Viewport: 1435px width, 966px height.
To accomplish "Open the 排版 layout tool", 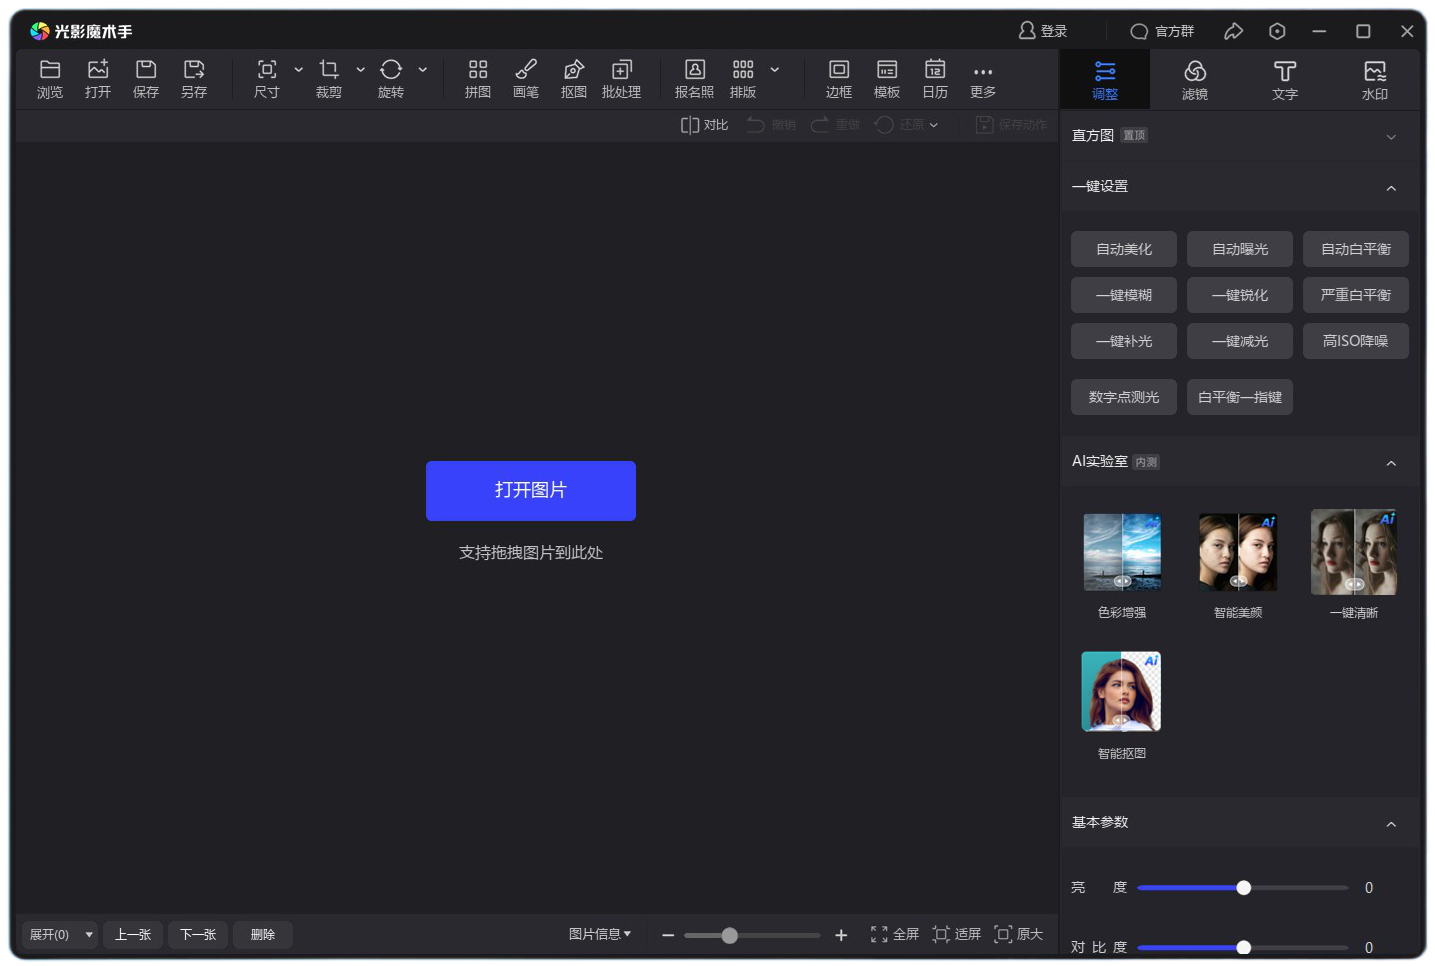I will tap(743, 79).
